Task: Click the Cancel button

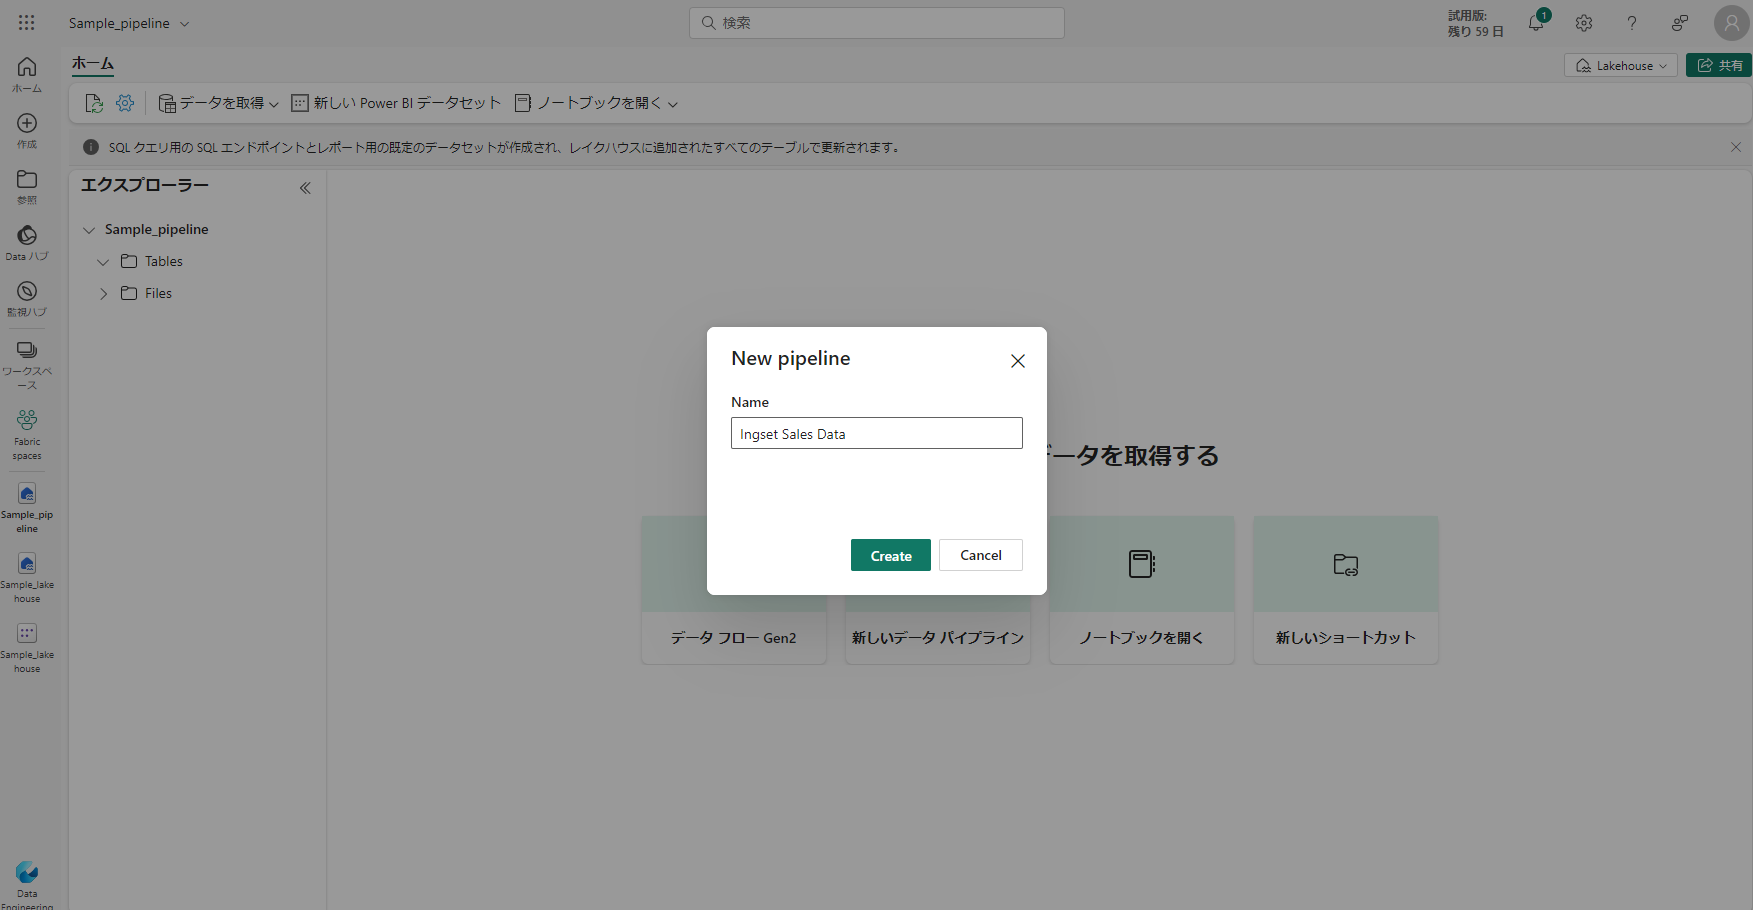Action: 981,555
